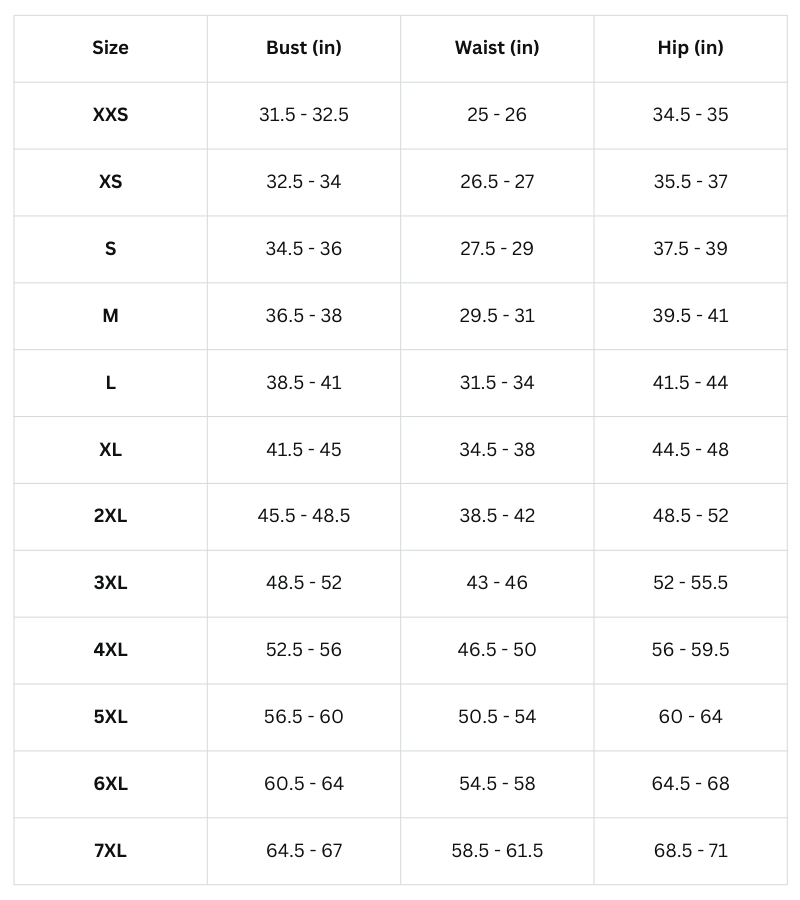Screen dimensions: 800x900
Task: Click the Size column header
Action: pyautogui.click(x=110, y=47)
